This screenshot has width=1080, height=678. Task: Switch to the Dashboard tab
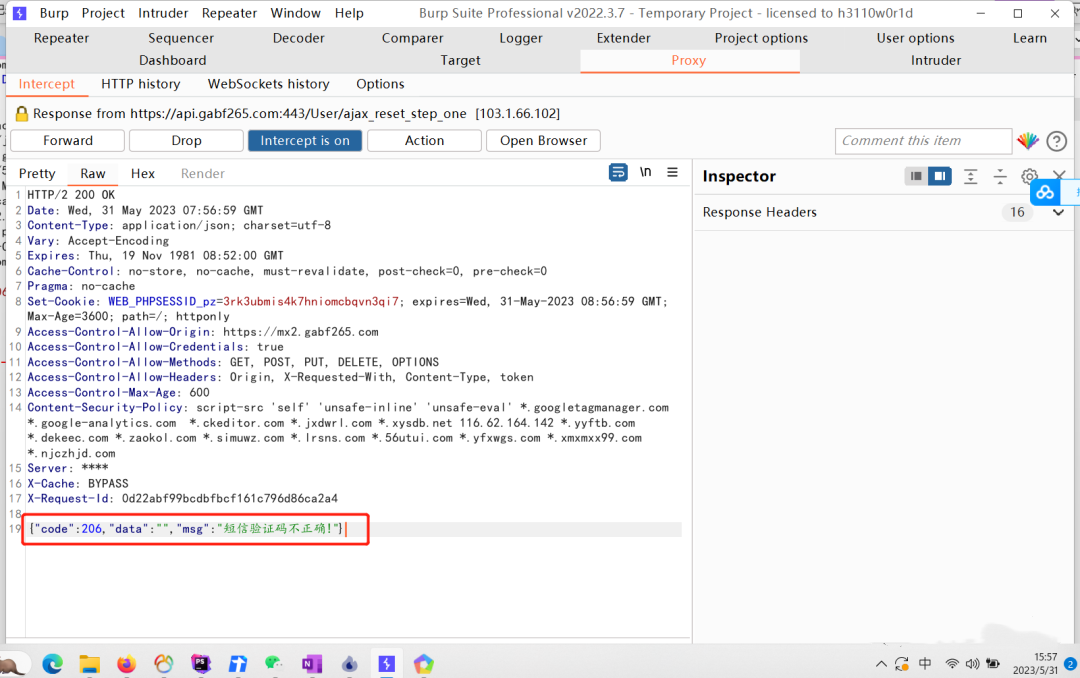(172, 60)
